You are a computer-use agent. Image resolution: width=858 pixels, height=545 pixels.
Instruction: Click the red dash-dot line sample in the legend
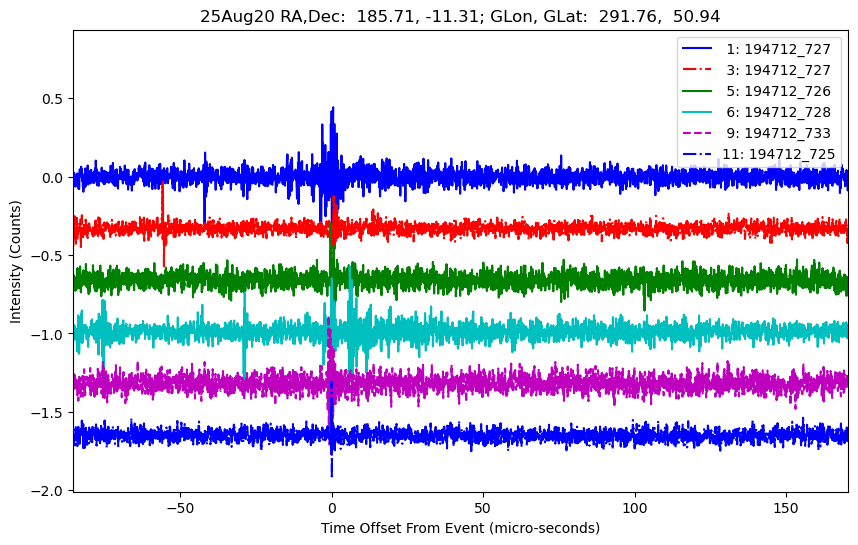[697, 69]
